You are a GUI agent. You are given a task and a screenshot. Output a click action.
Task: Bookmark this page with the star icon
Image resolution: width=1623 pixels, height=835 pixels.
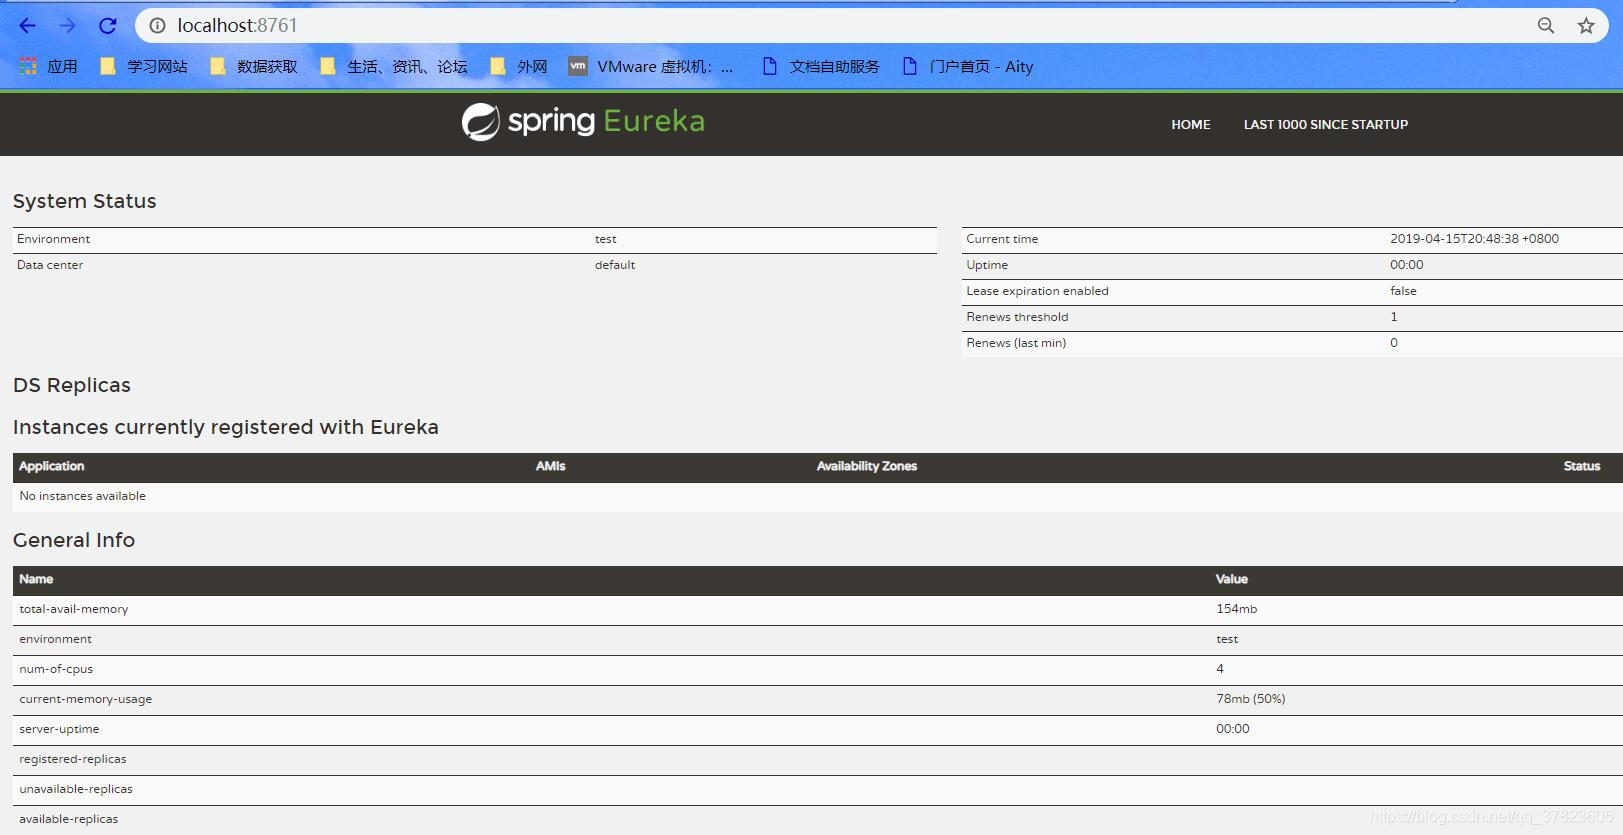(1586, 26)
